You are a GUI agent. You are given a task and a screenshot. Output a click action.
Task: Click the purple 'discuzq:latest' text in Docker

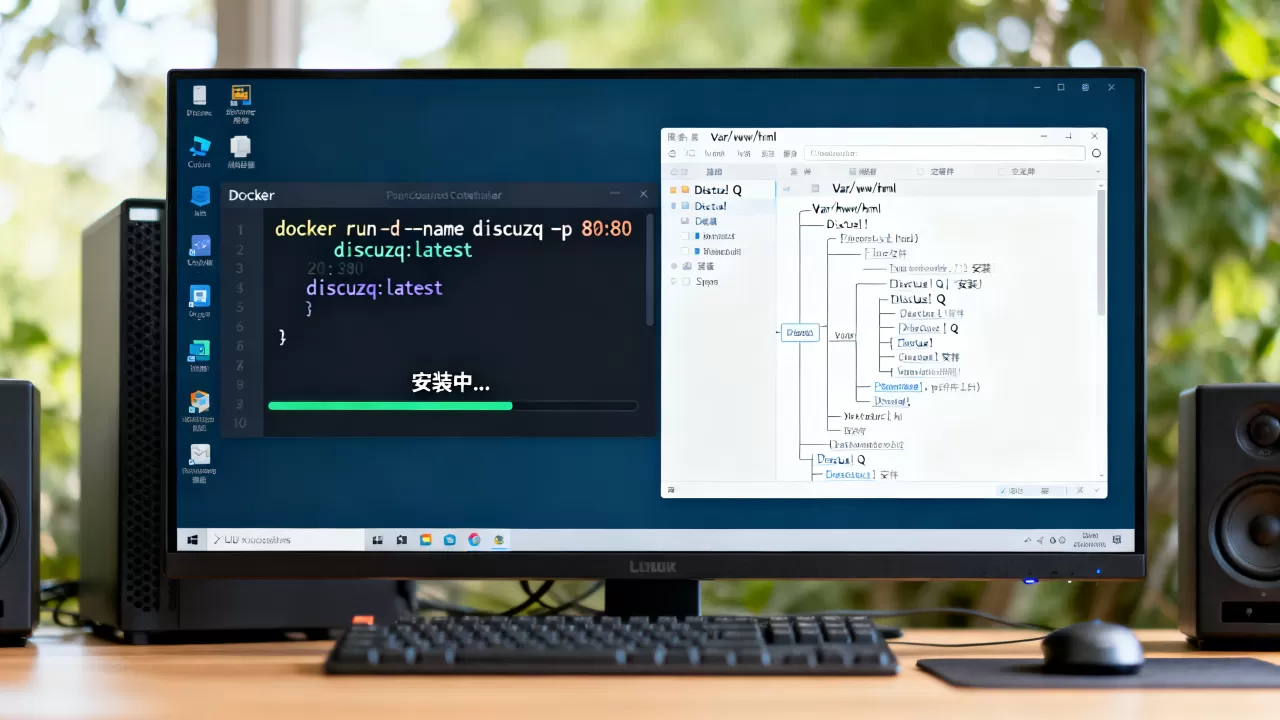374,287
